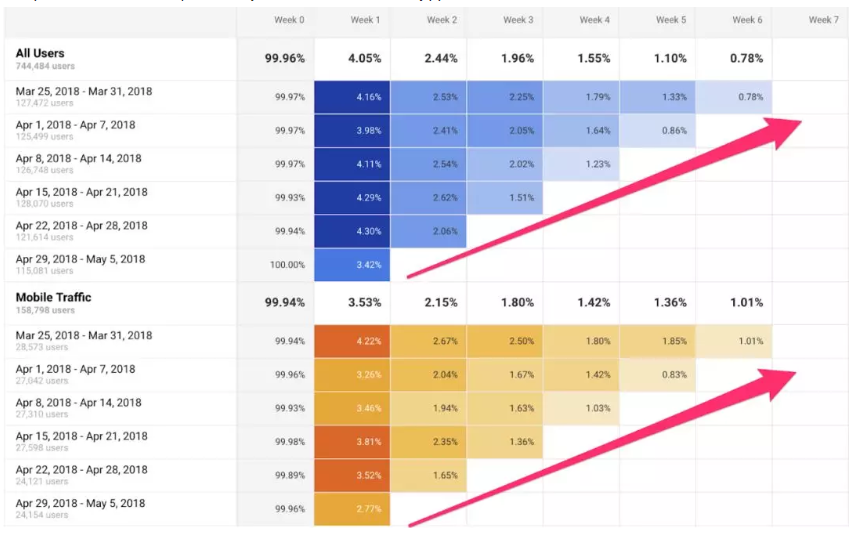Click the Week 3 column header

[517, 20]
